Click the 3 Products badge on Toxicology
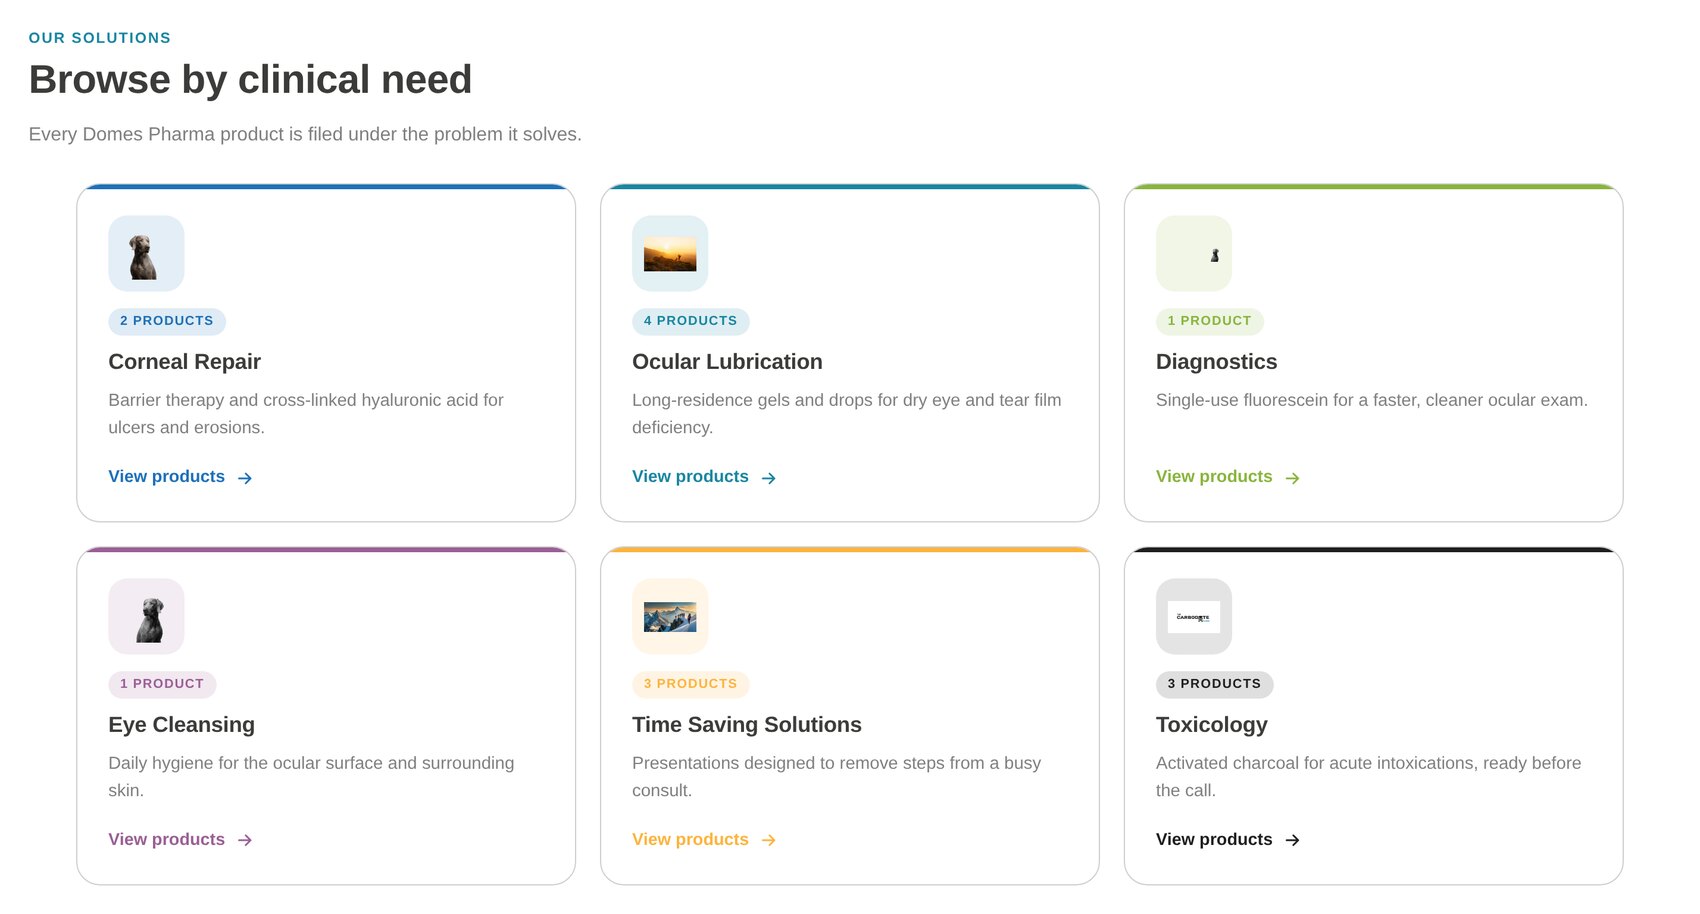The image size is (1700, 914). click(x=1215, y=684)
